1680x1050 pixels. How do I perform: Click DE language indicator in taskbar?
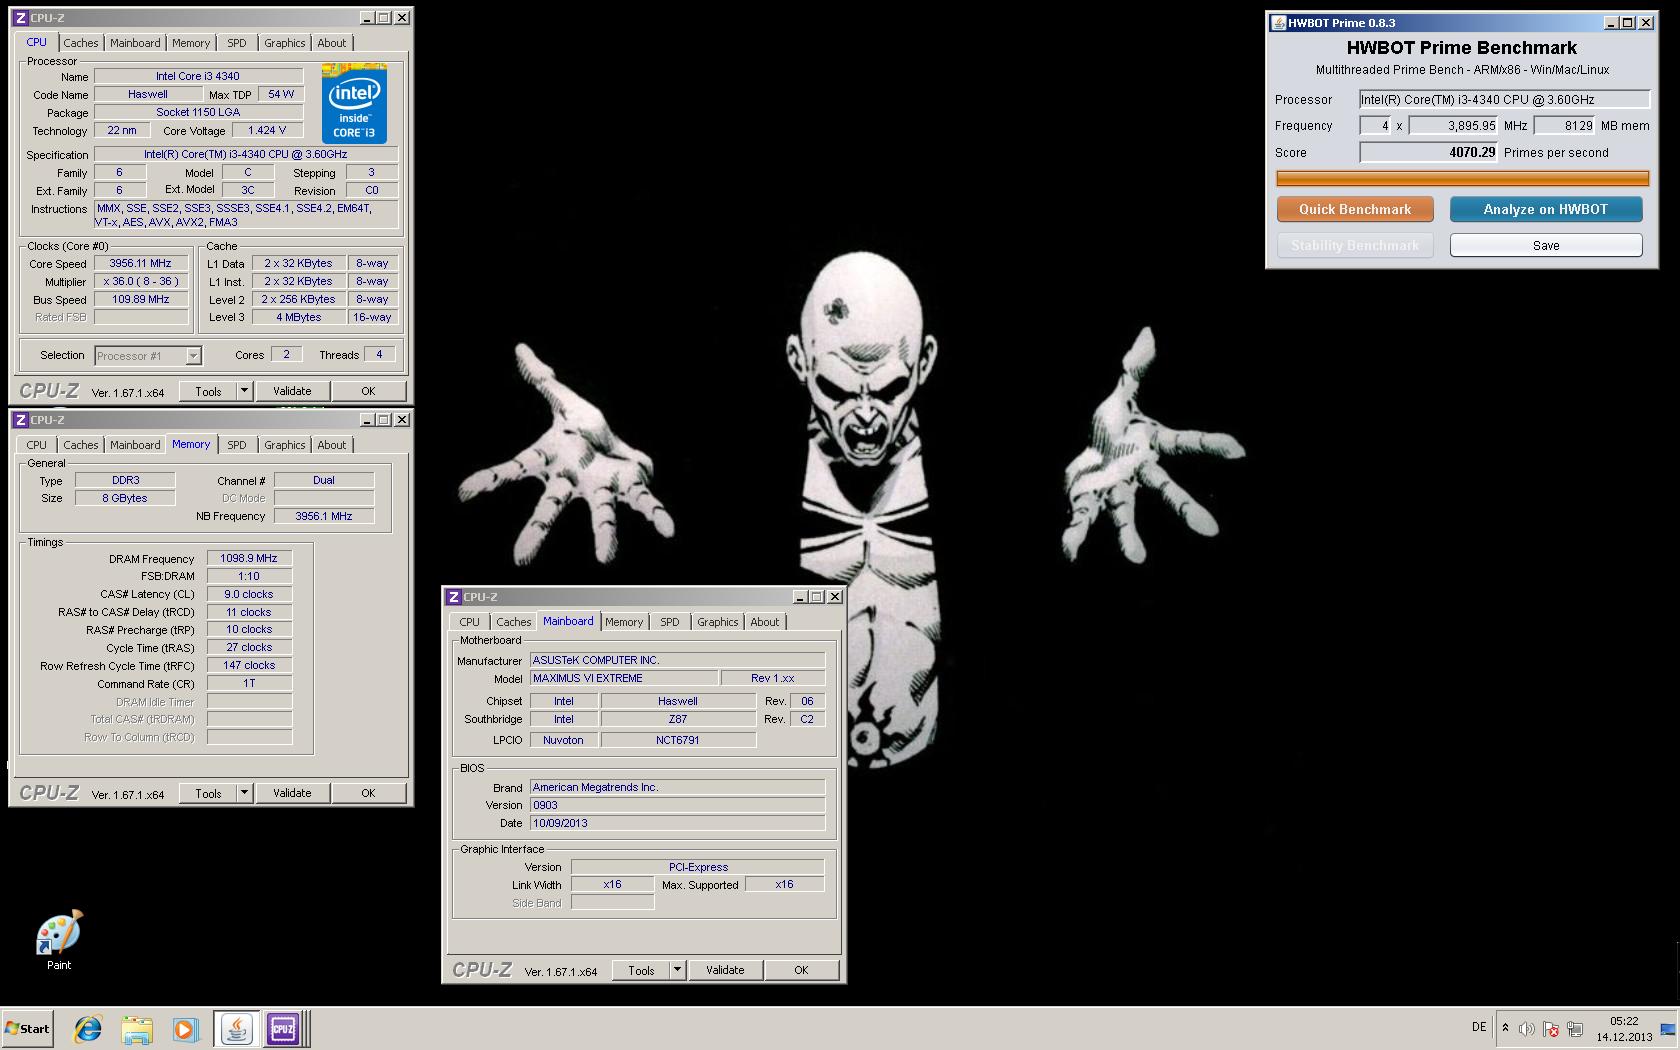coord(1479,1027)
